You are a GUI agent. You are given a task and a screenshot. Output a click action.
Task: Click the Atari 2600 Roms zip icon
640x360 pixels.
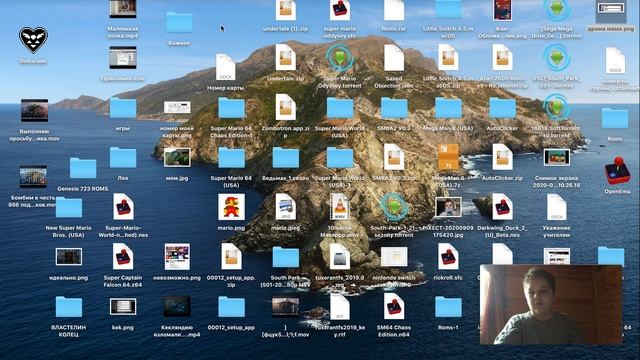pos(502,58)
